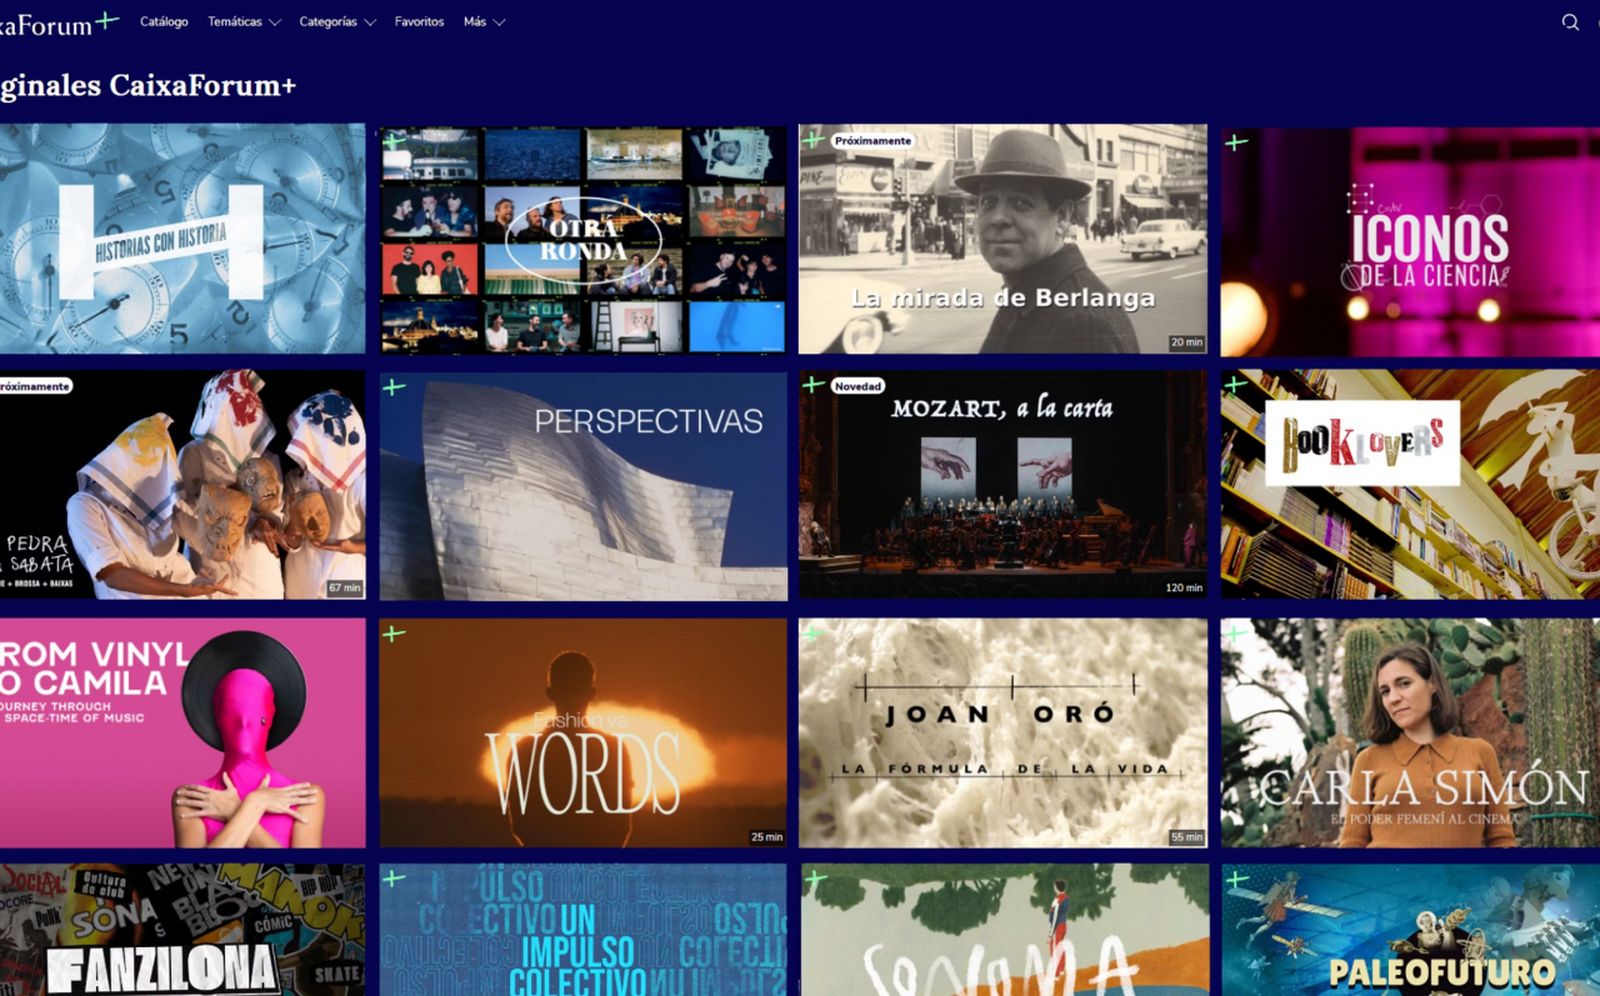Click the "Próximamente" badge on Berlanga card
1600x996 pixels.
[872, 141]
